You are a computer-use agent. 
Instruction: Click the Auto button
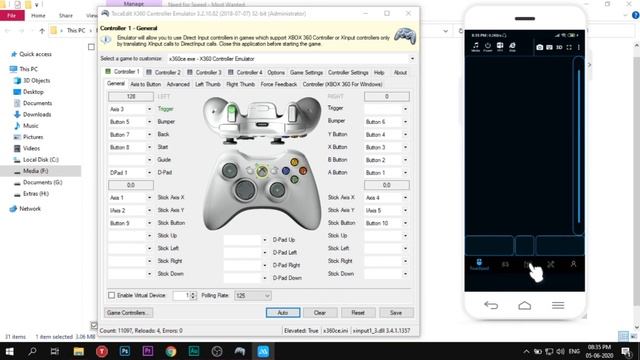[x=283, y=313]
